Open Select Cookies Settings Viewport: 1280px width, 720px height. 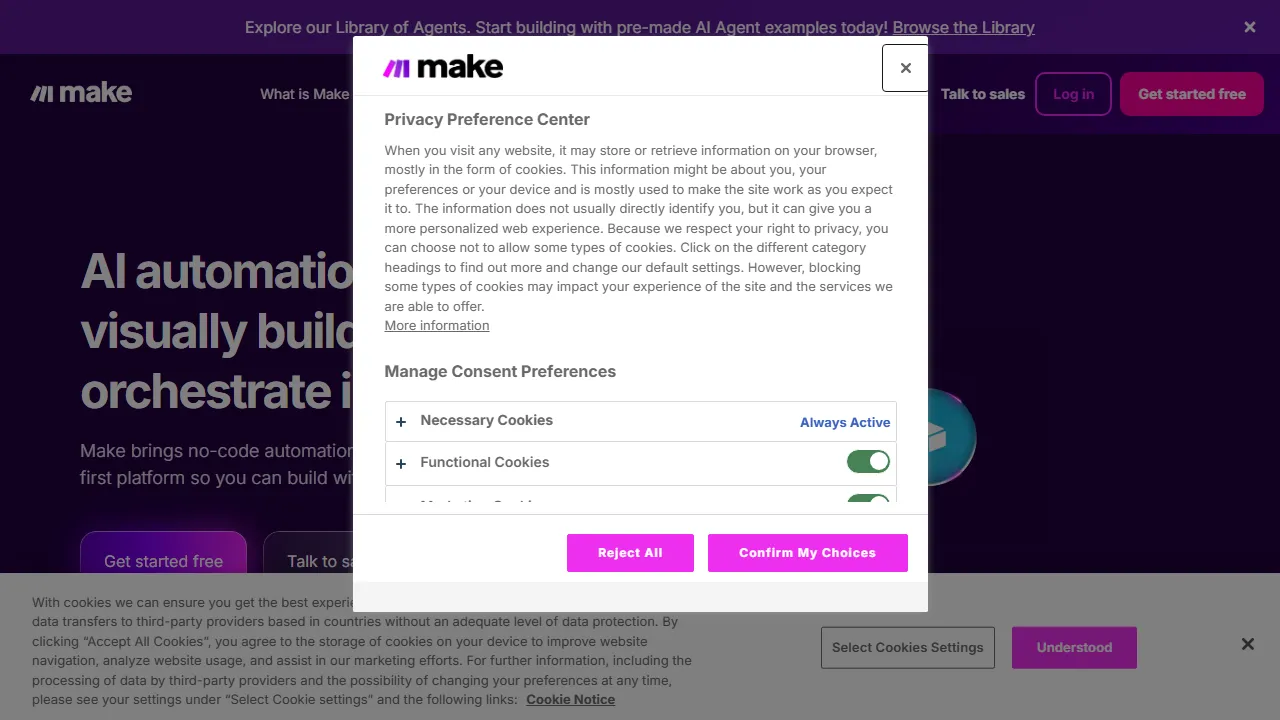click(907, 647)
